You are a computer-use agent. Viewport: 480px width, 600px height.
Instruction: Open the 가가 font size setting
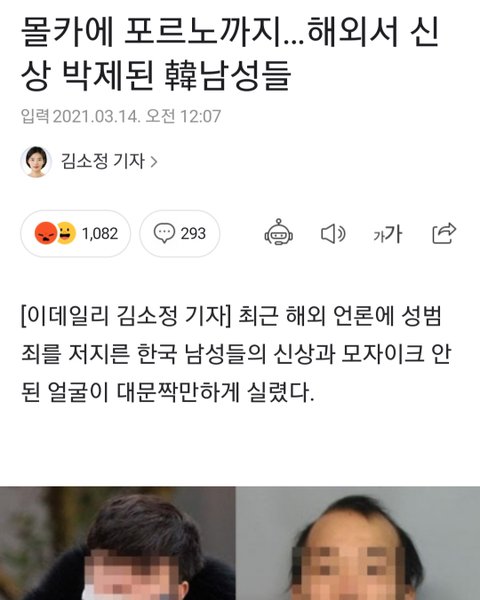(388, 234)
